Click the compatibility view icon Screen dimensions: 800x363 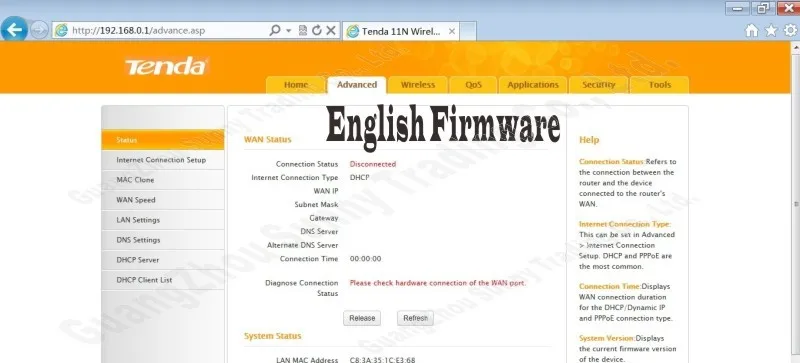(x=303, y=31)
